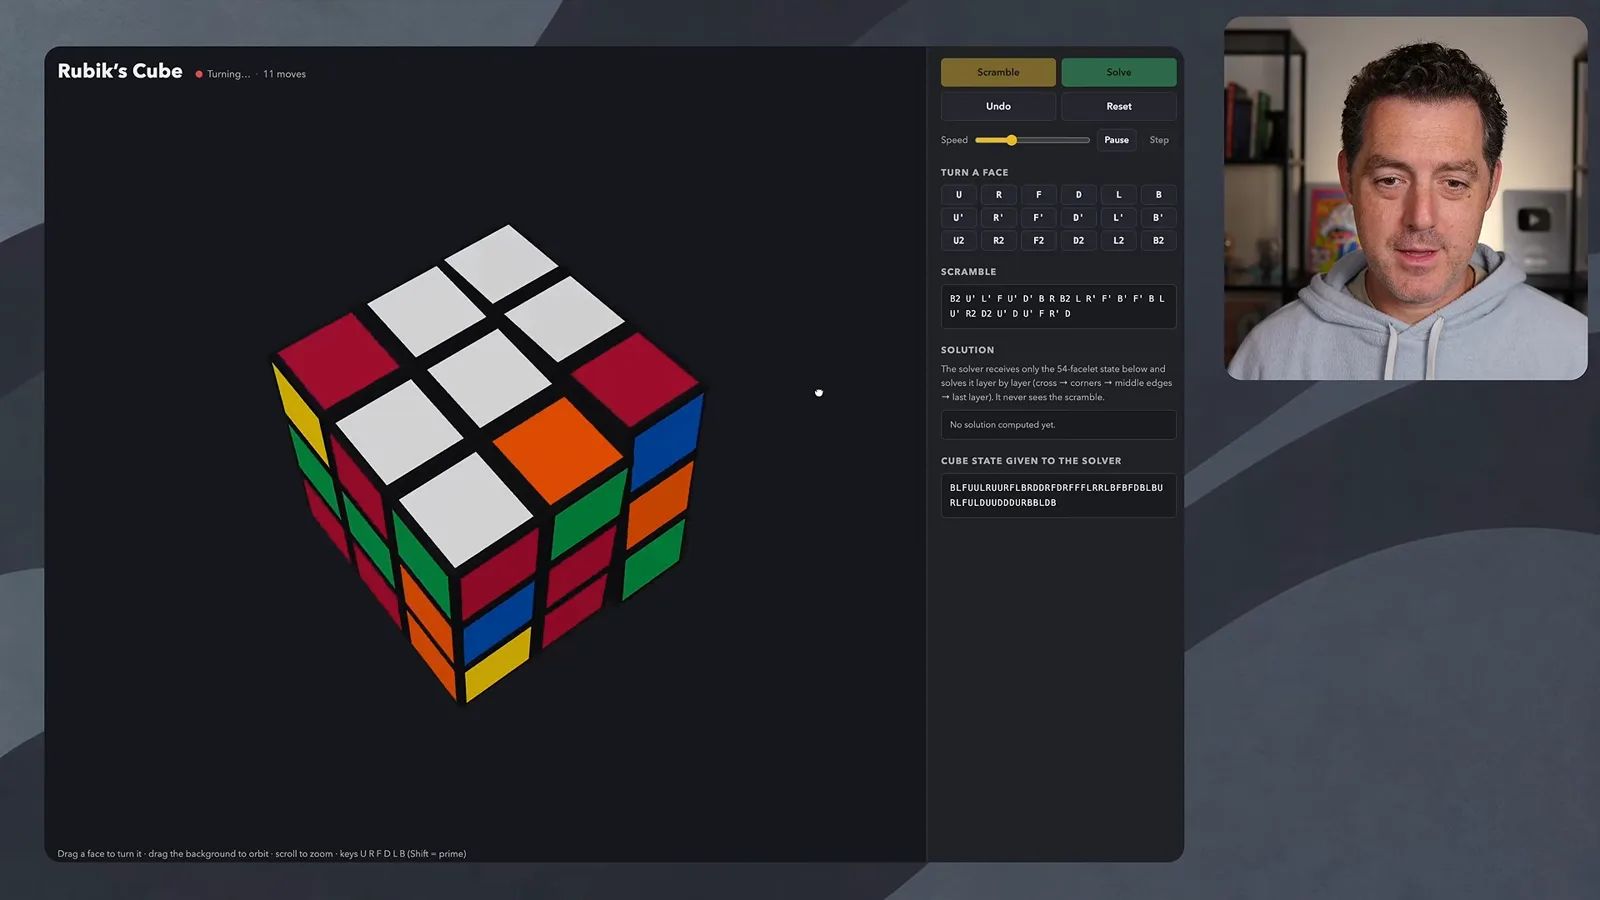Apply the U' counter-clockwise turn
The height and width of the screenshot is (900, 1600).
(958, 217)
